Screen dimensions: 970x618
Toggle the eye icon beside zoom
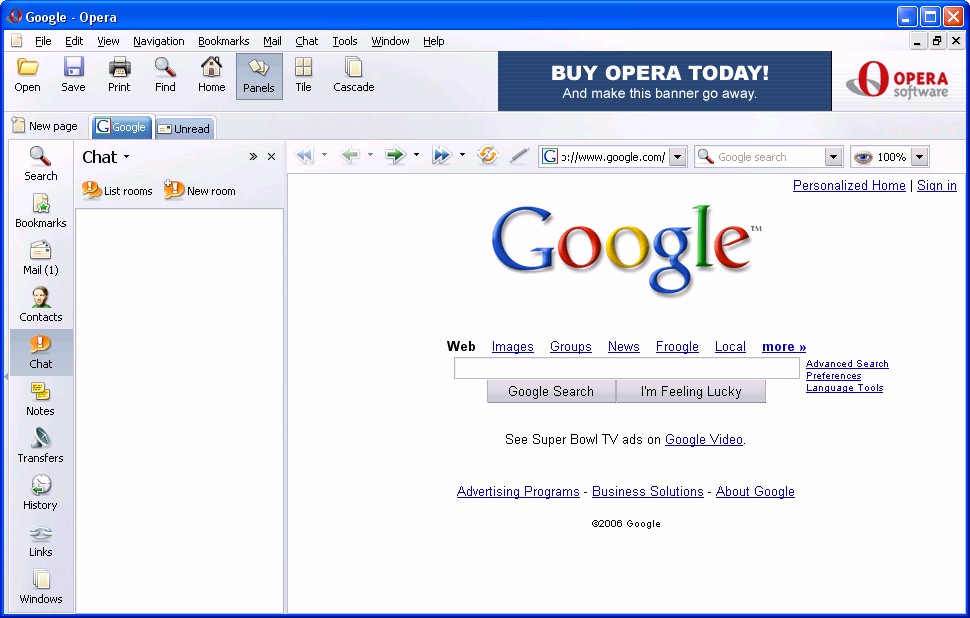pos(863,157)
